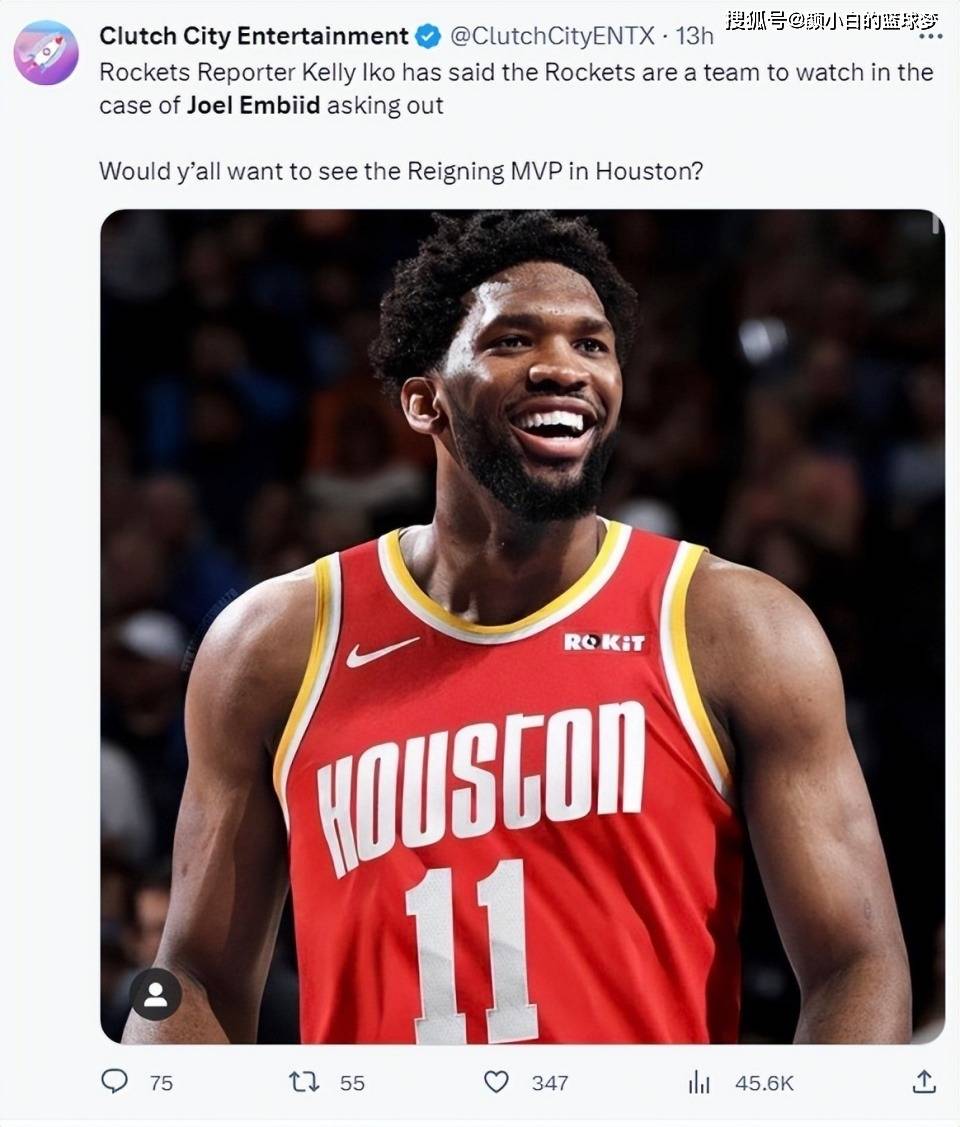Screen dimensions: 960x1127
Task: Click the 13h timestamp
Action: click(695, 36)
